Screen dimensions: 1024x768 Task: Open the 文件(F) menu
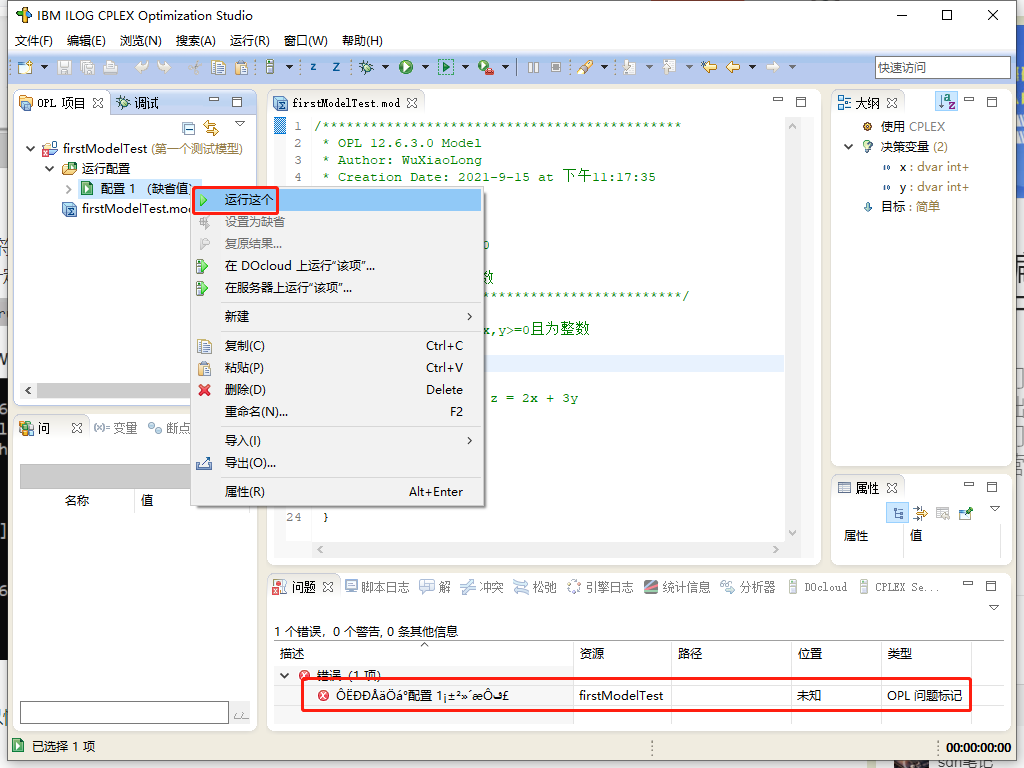(33, 40)
